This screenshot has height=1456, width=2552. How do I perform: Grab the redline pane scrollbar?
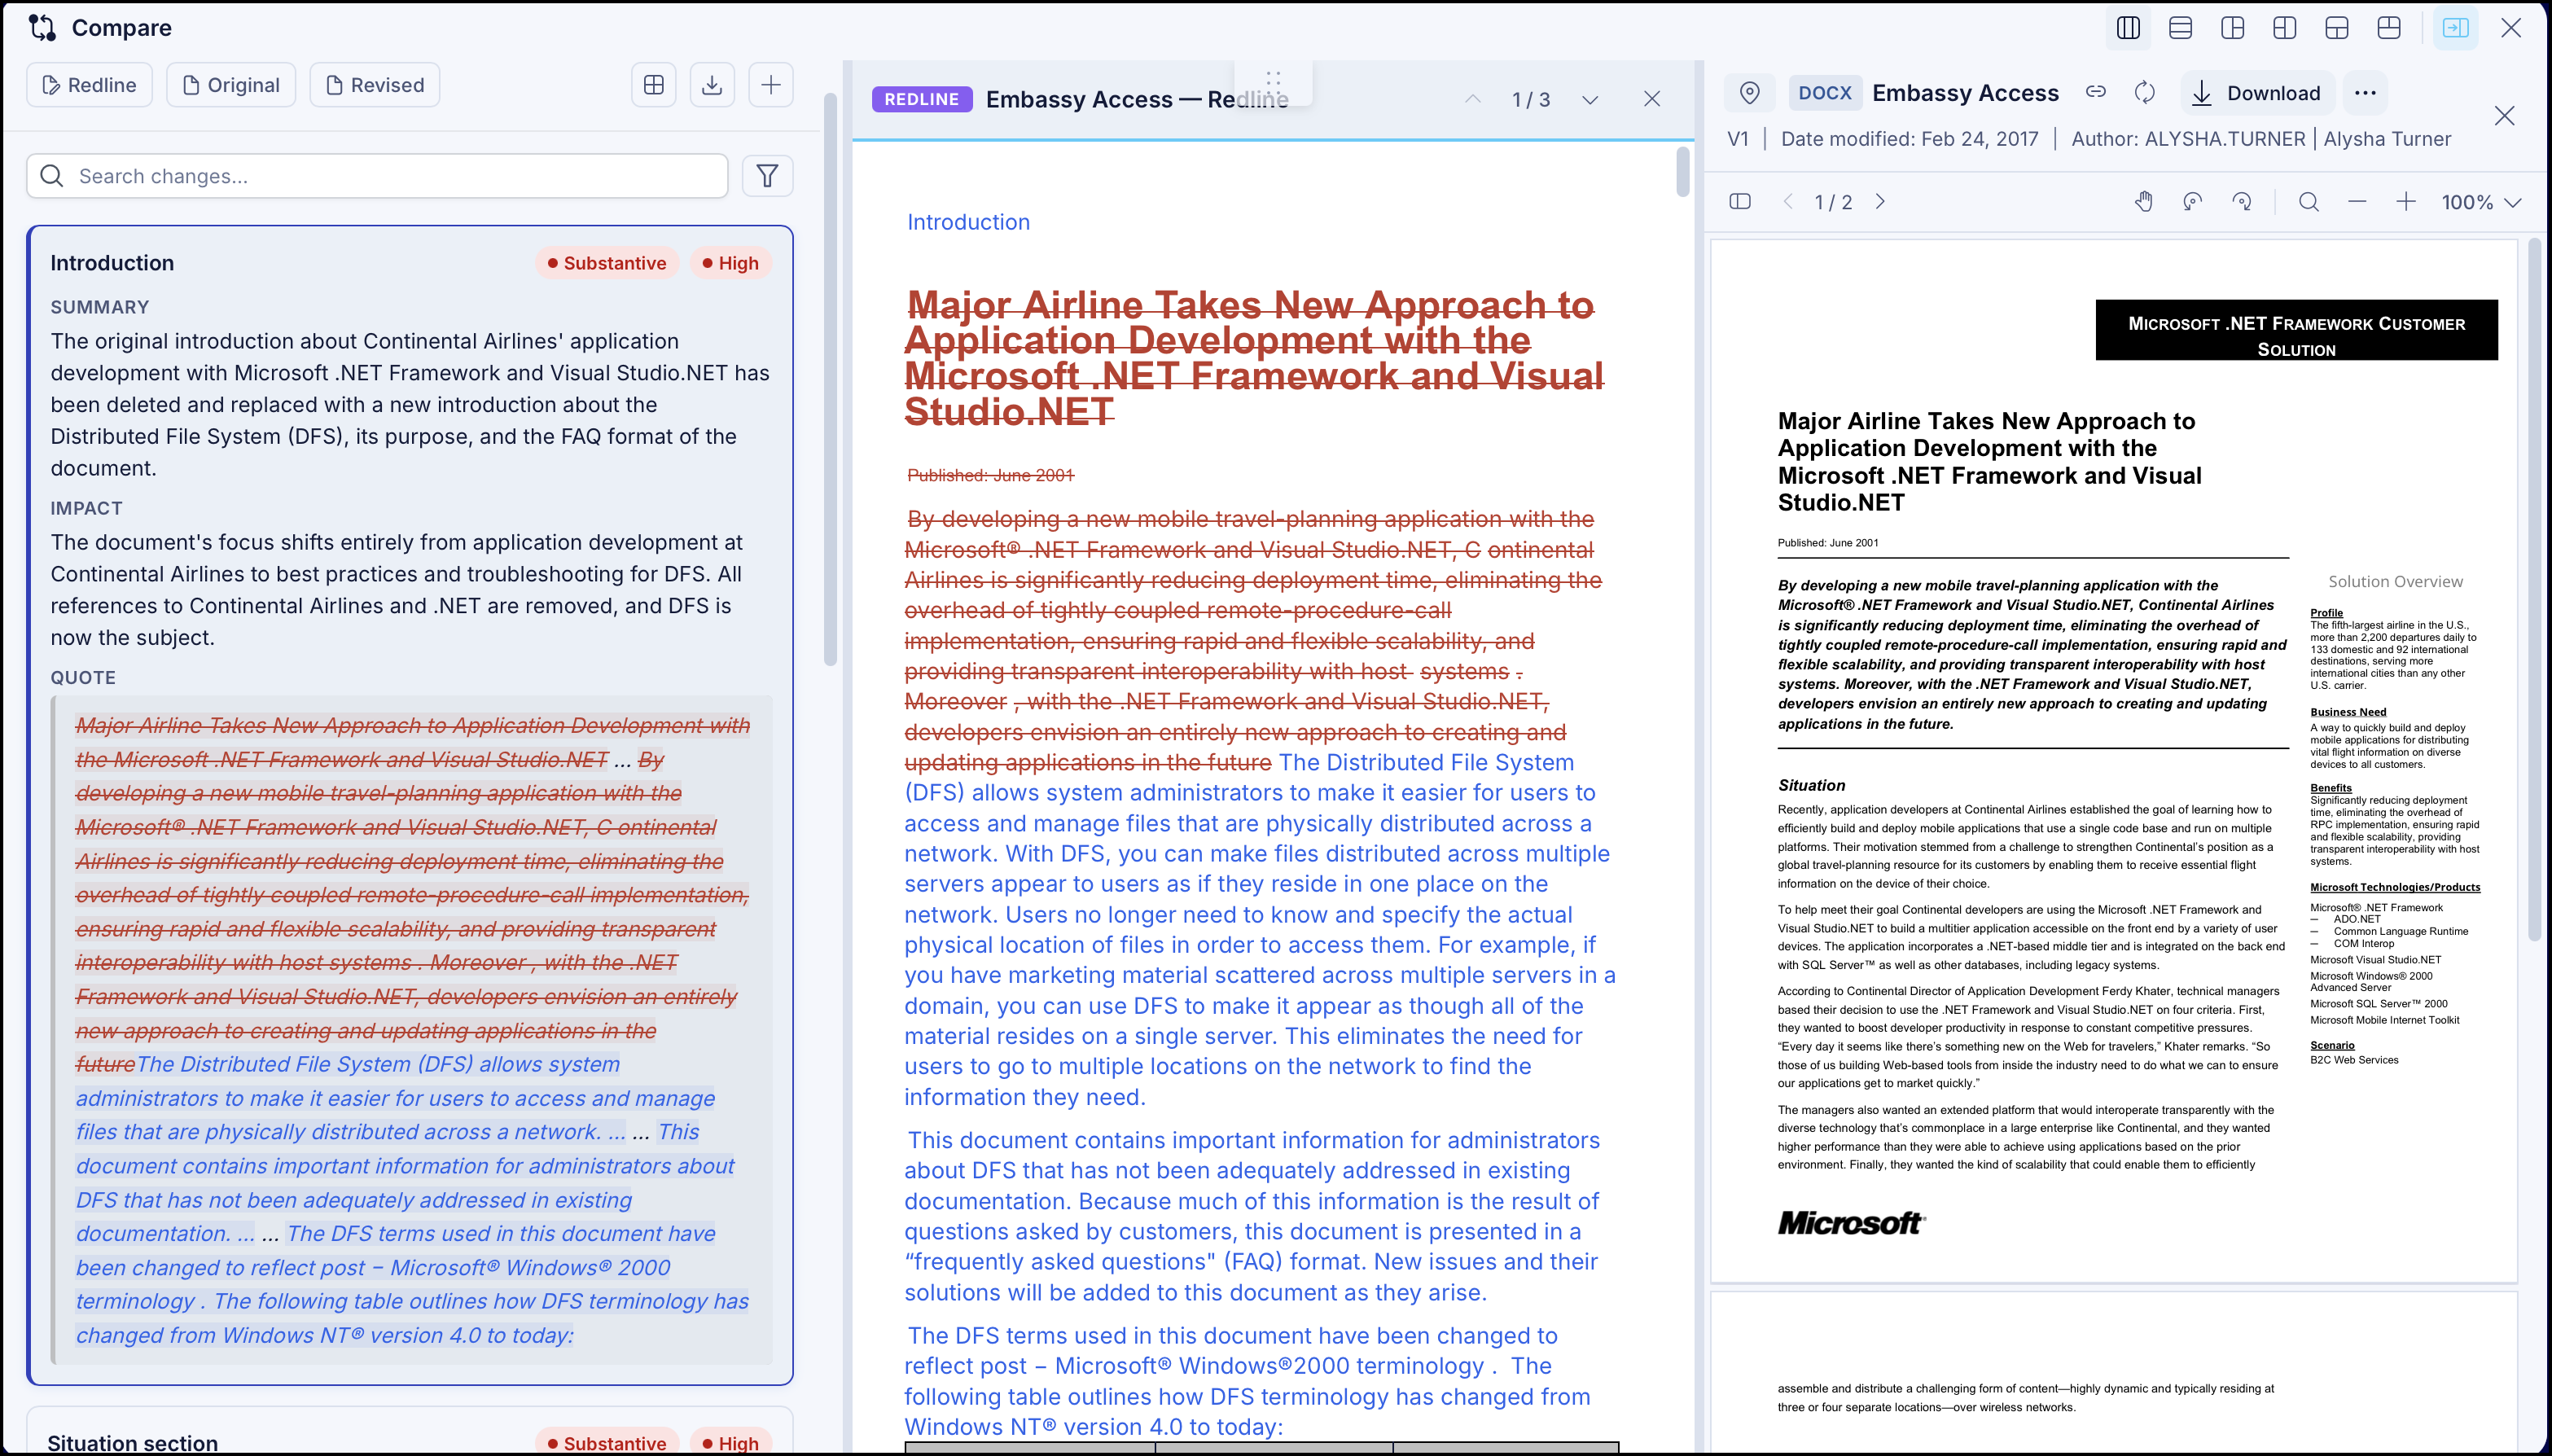pos(1683,172)
